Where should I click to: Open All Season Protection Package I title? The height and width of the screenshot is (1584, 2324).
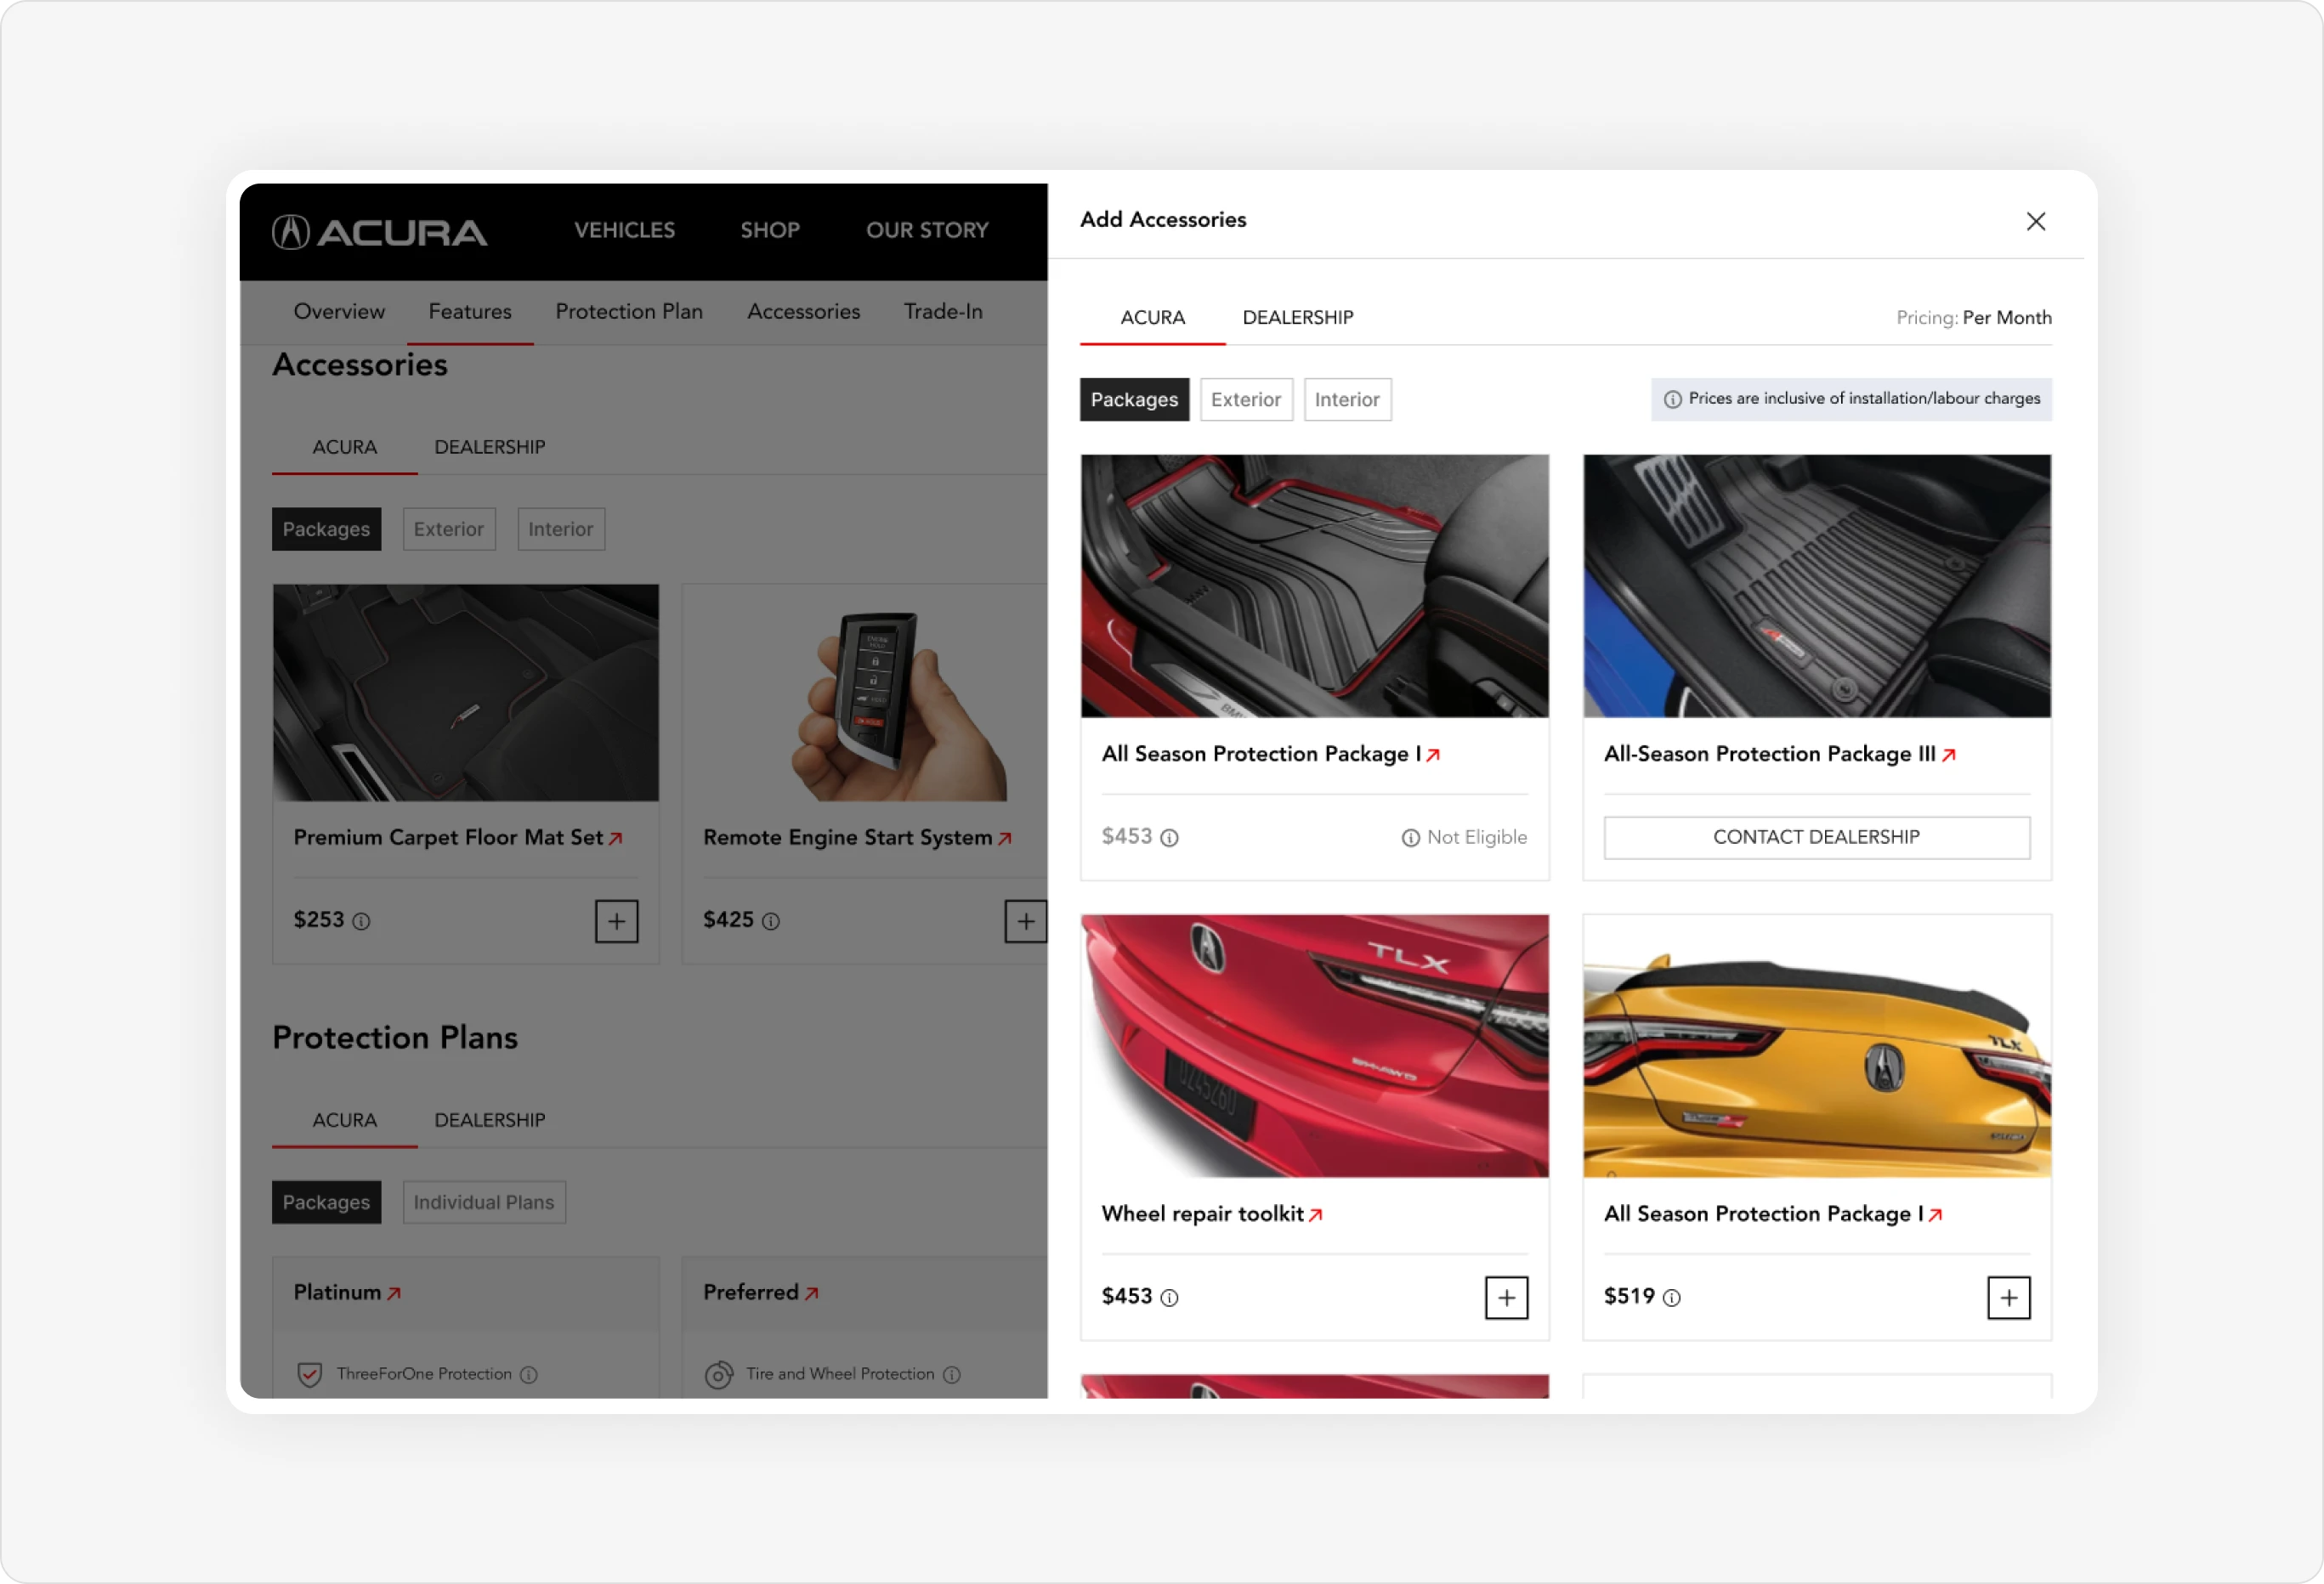pos(1260,754)
